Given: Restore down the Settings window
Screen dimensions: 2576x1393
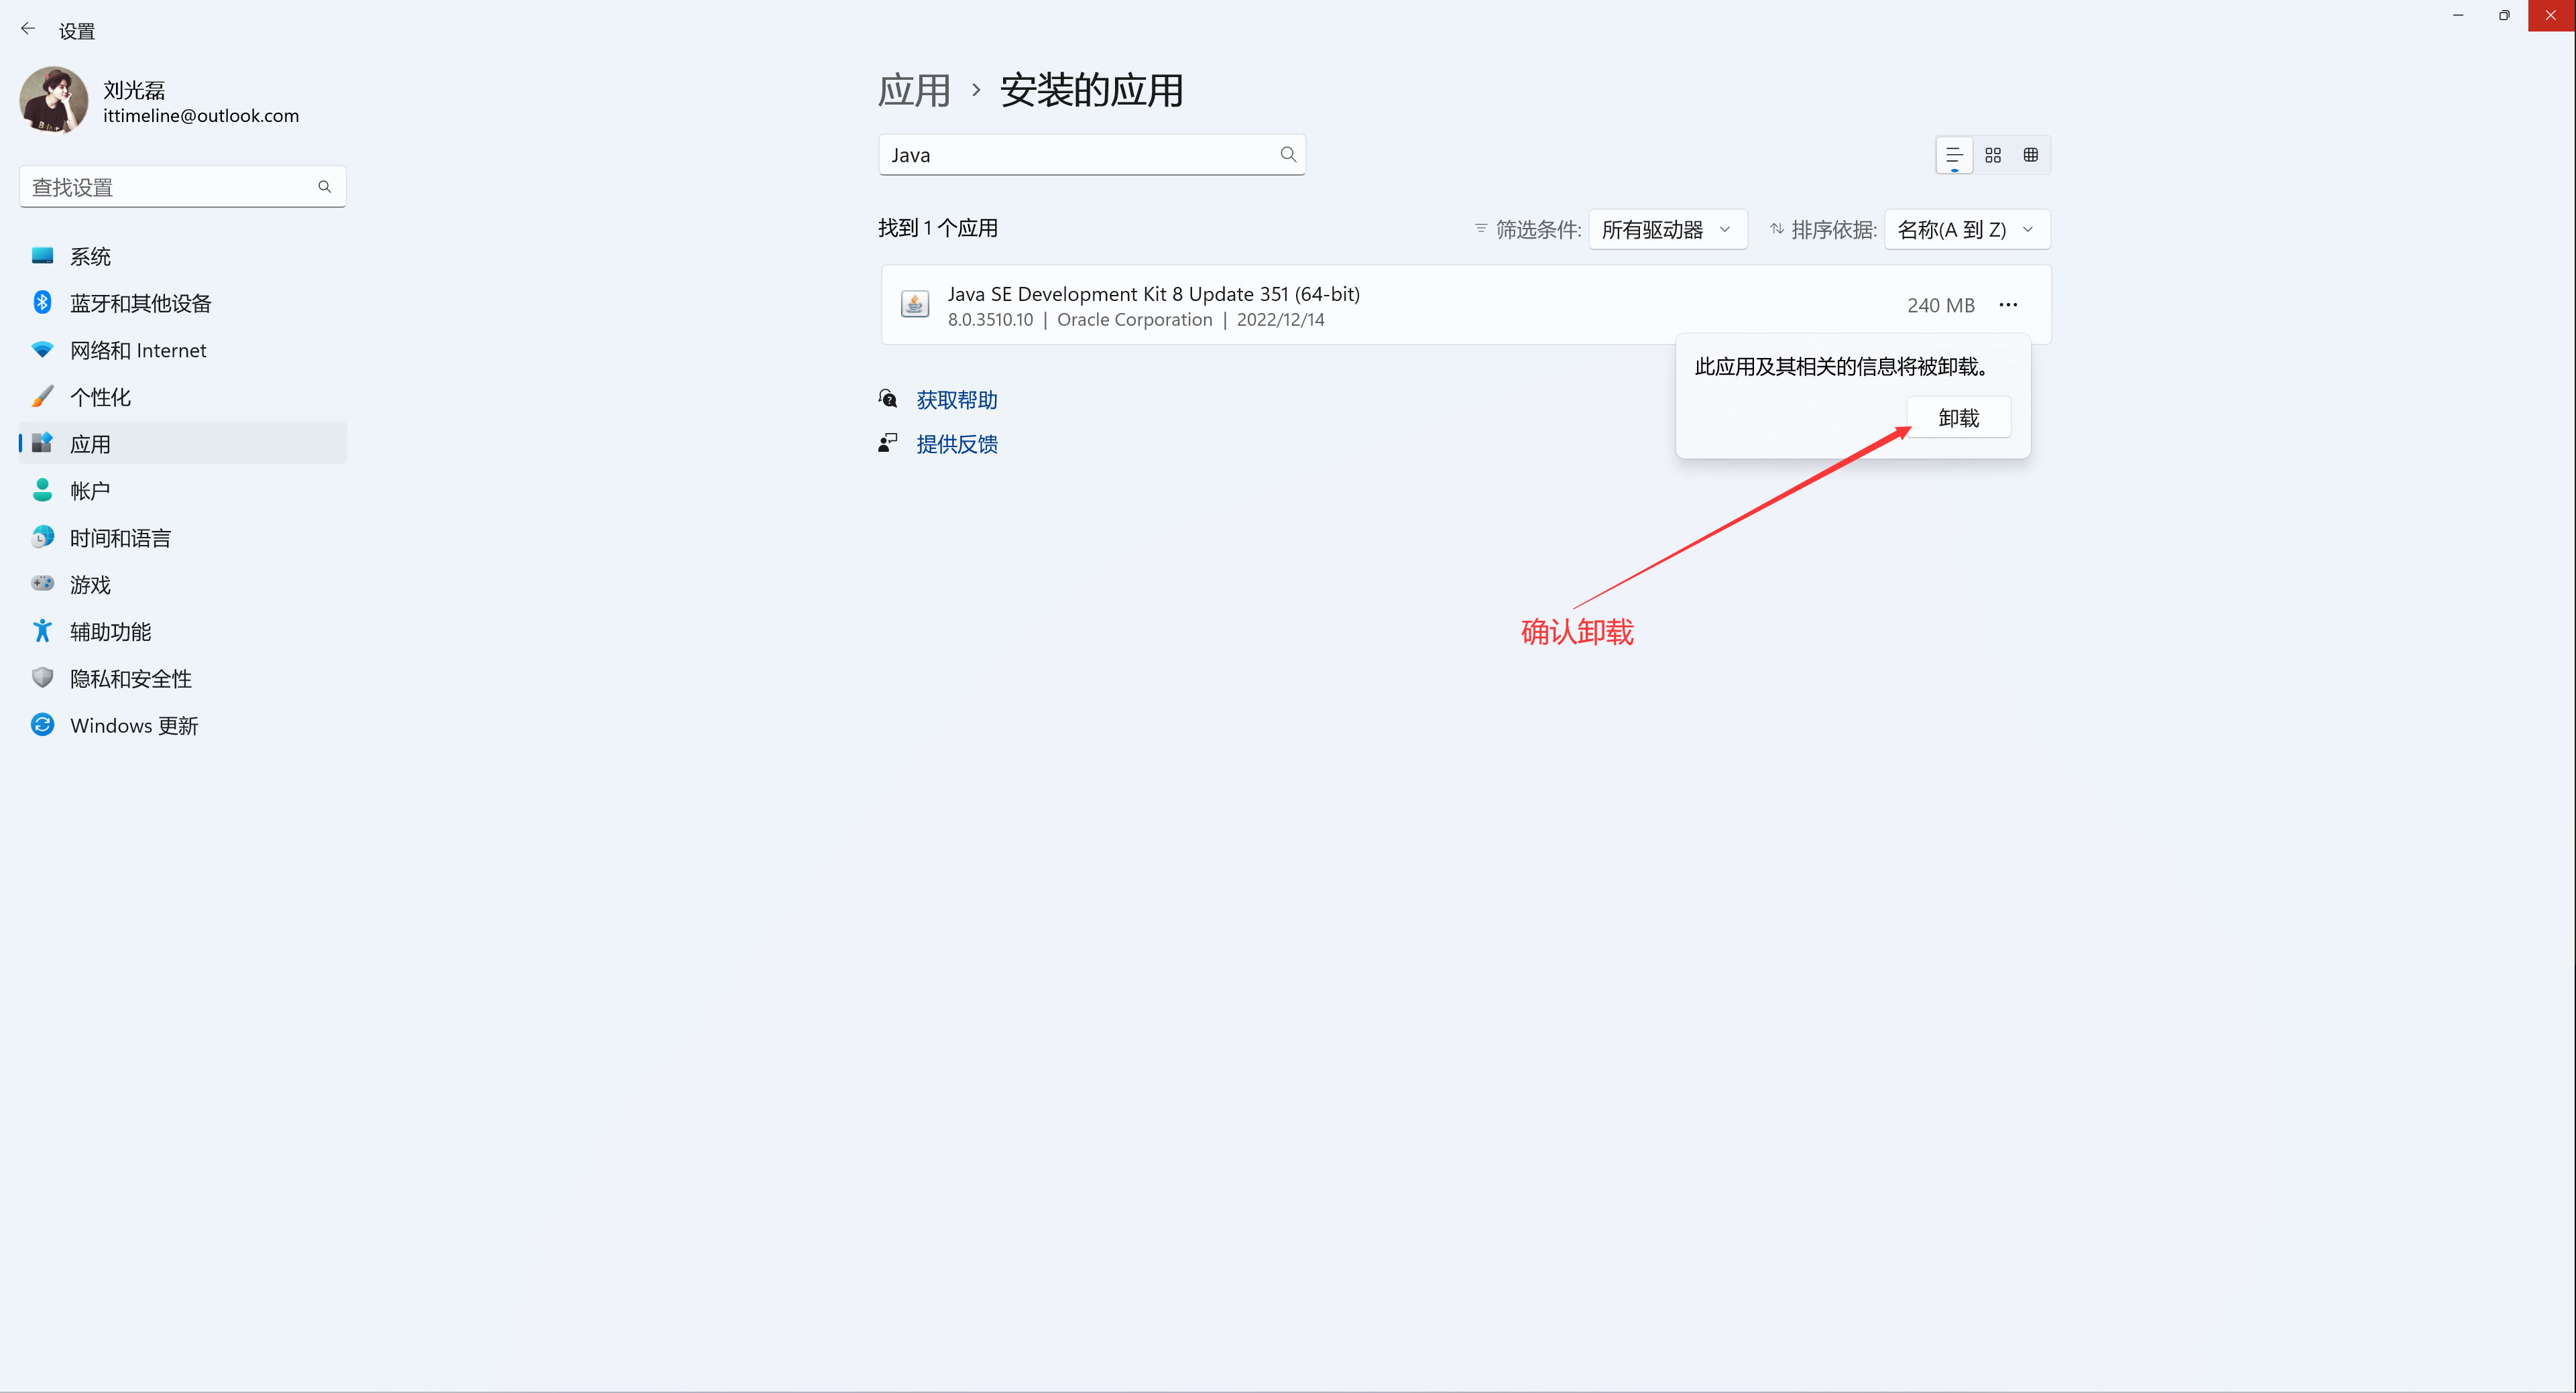Looking at the screenshot, I should tap(2504, 15).
